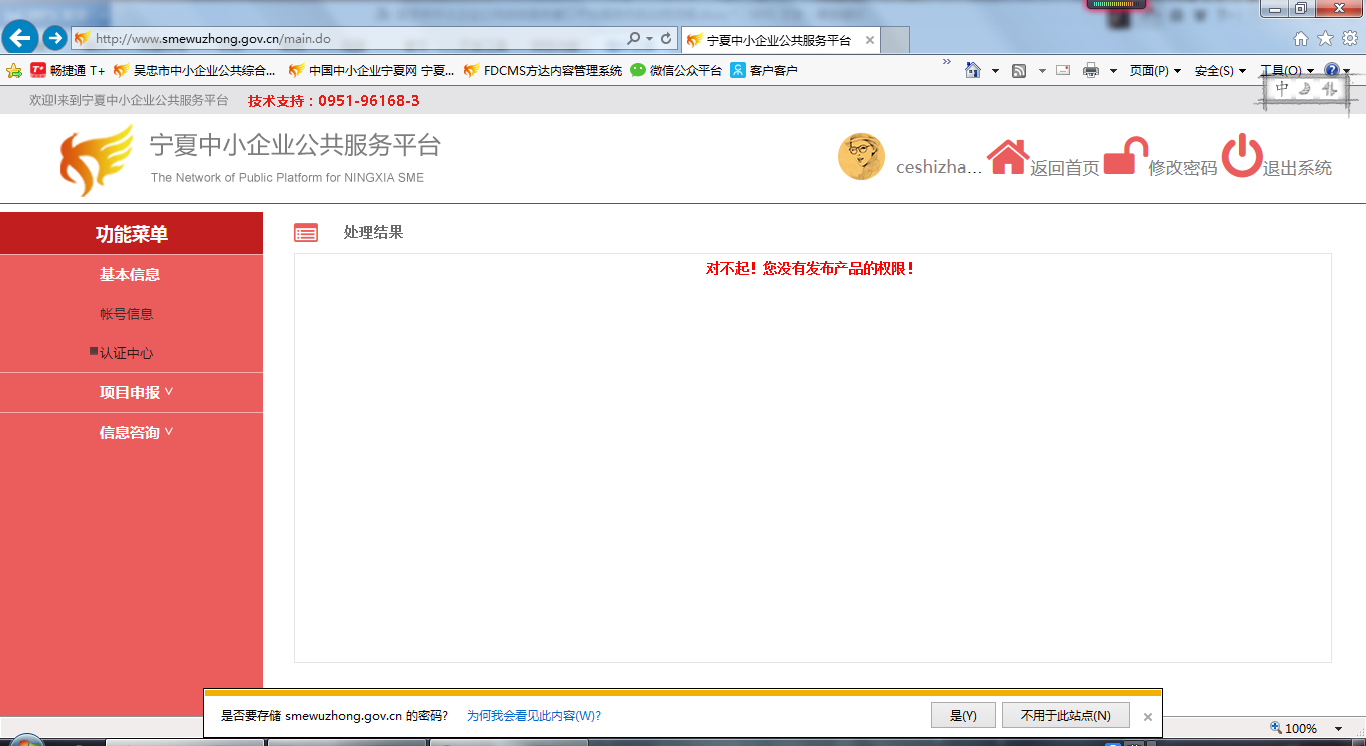
Task: Open the 微信公众平台 bookmark
Action: pyautogui.click(x=676, y=70)
